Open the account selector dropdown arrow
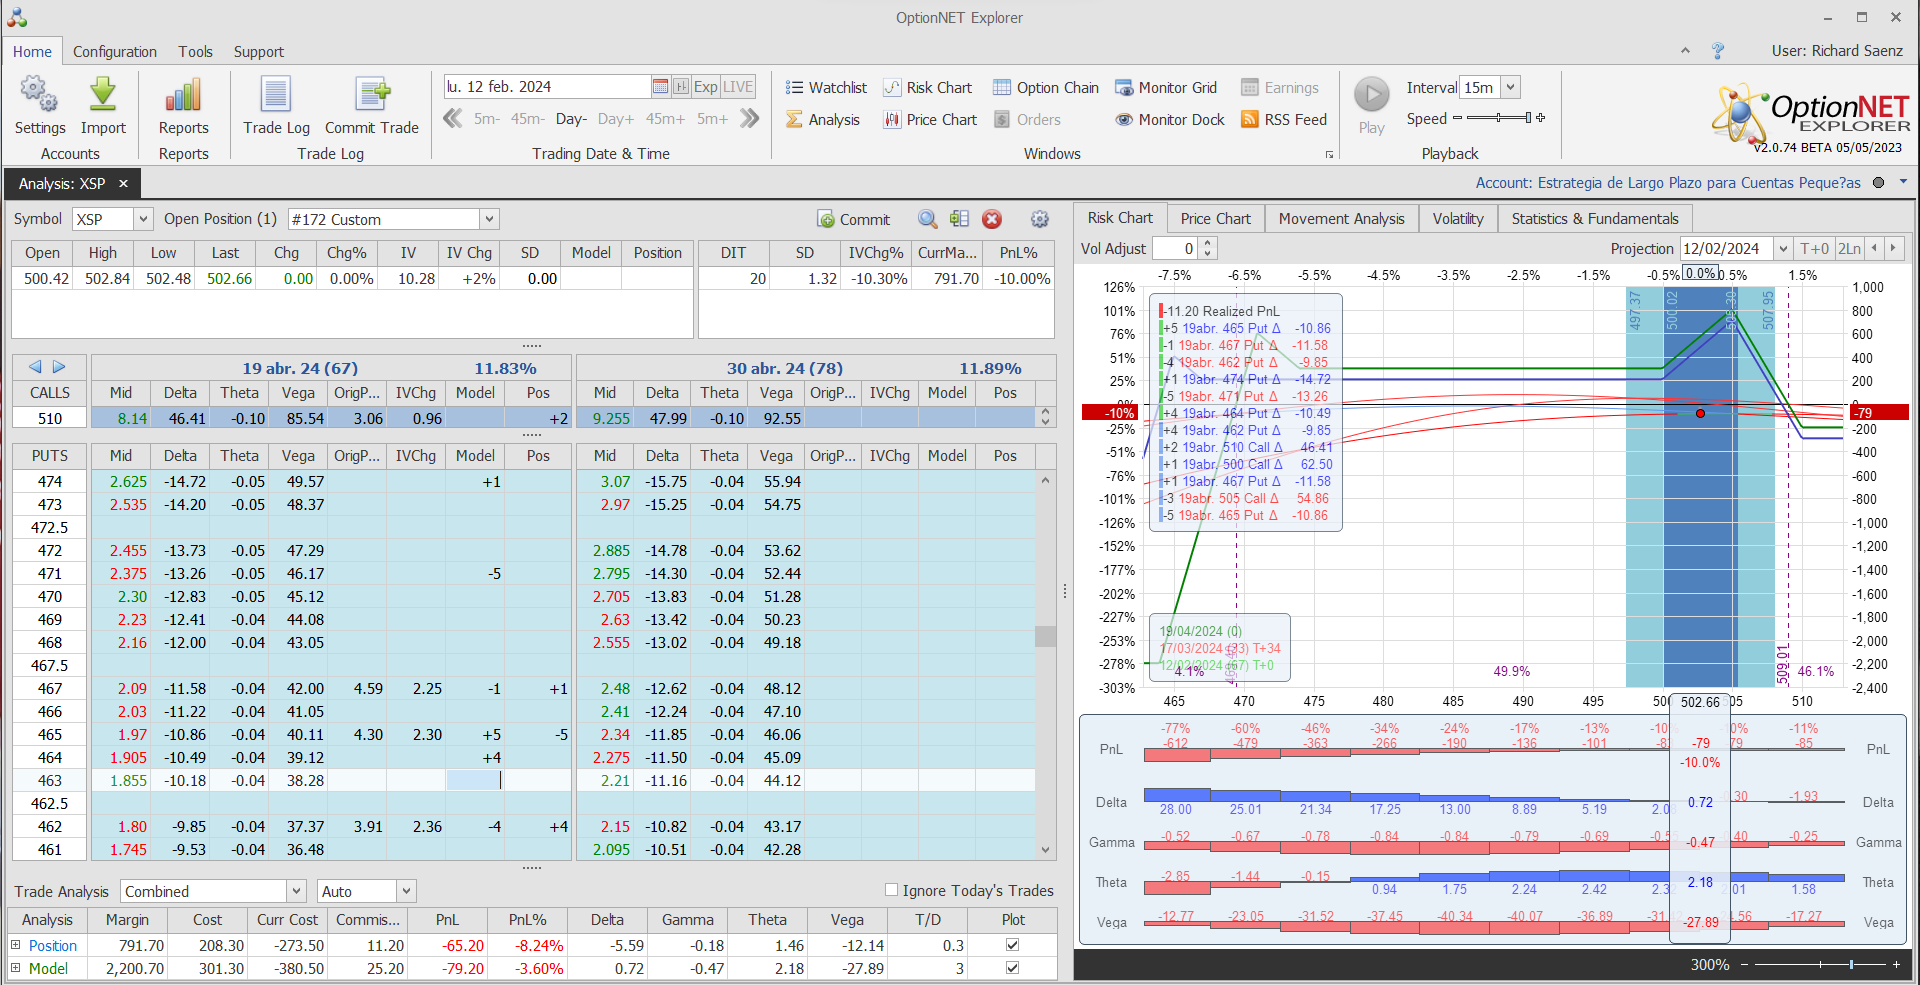This screenshot has height=985, width=1920. click(1903, 182)
